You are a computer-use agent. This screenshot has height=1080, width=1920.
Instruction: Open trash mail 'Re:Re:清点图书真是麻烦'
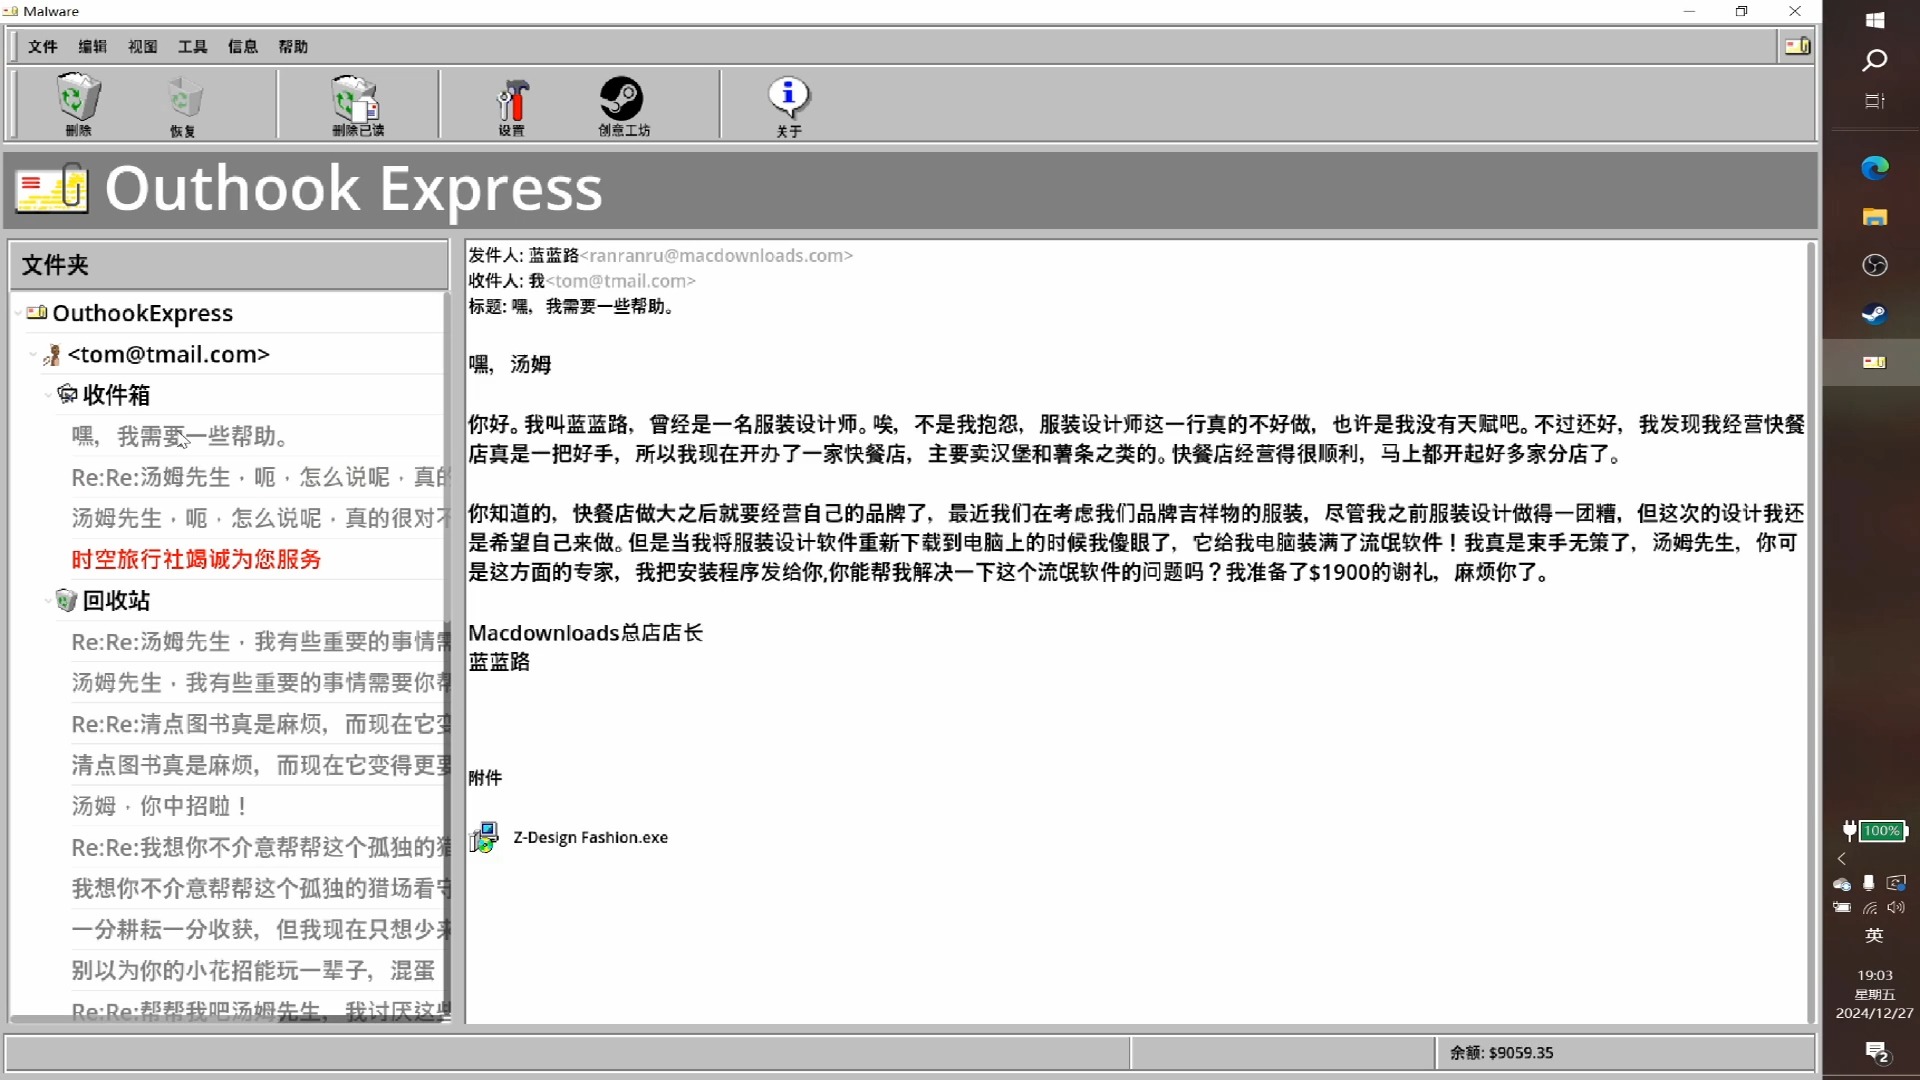point(260,724)
